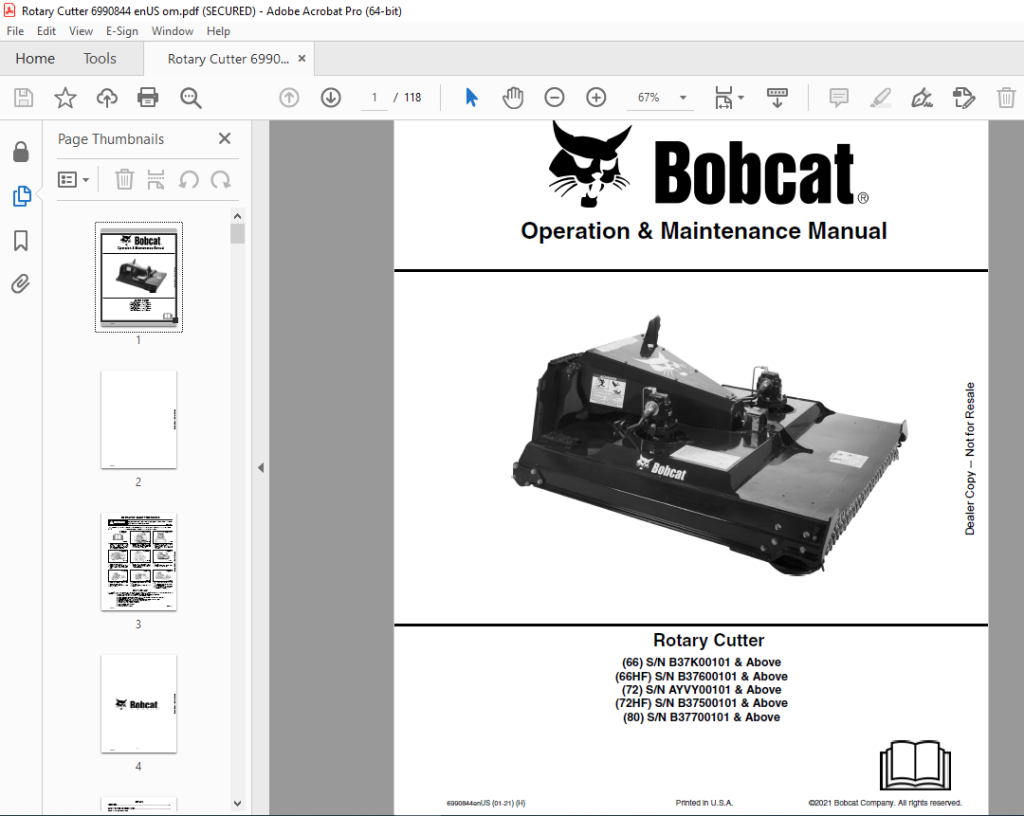This screenshot has width=1024, height=816.
Task: Click the 'Printed in U.S.A.' footer text
Action: (x=704, y=803)
